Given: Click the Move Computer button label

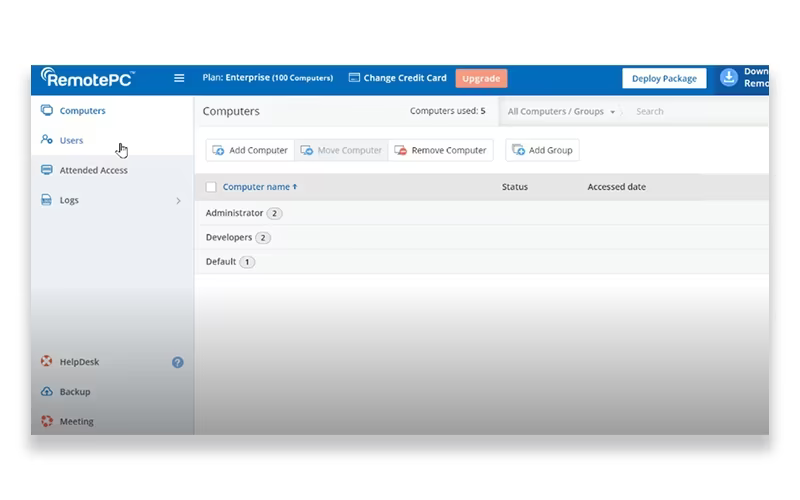Looking at the screenshot, I should point(349,151).
